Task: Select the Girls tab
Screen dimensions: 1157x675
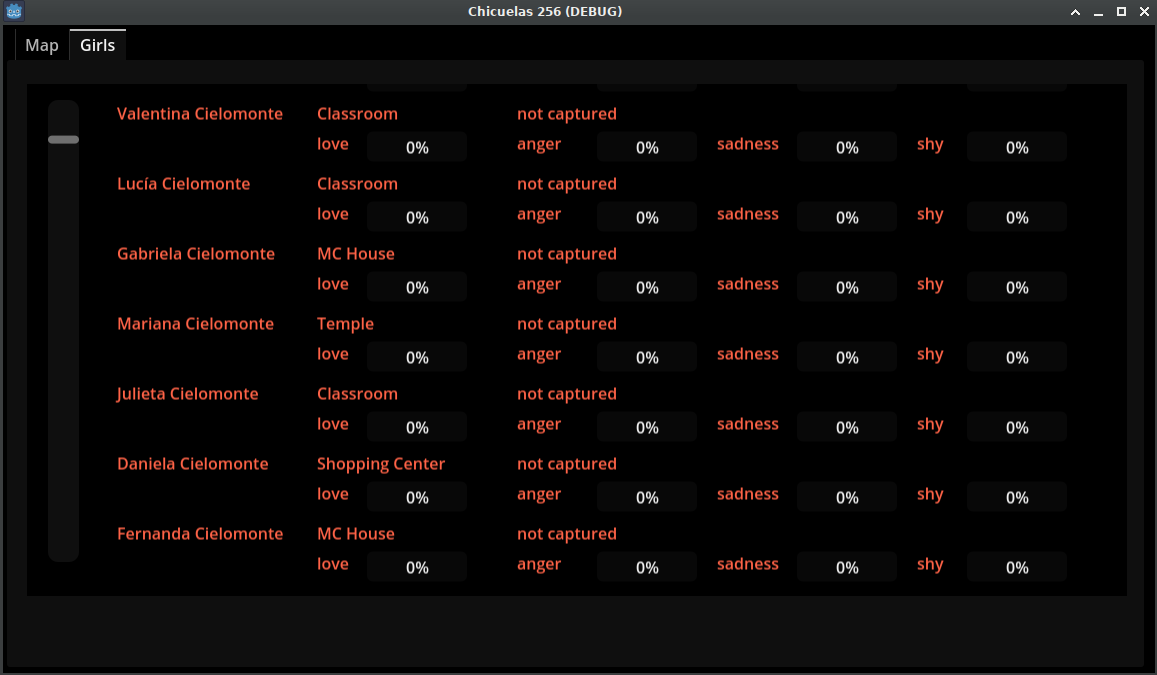Action: [x=97, y=45]
